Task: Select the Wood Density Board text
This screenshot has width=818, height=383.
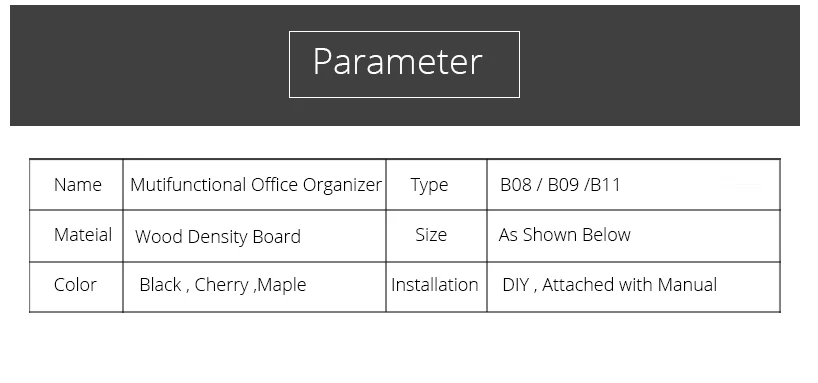Action: click(218, 236)
